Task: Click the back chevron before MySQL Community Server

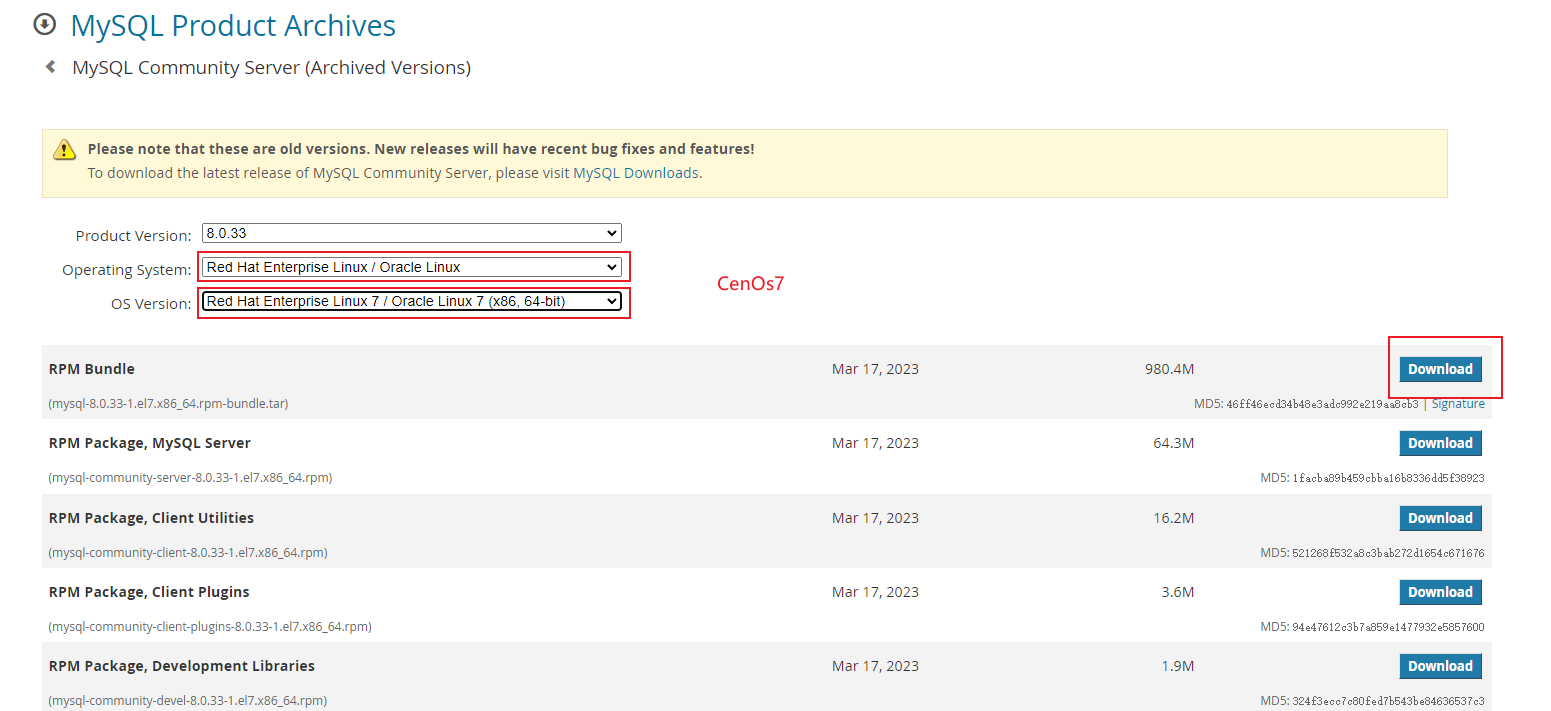Action: point(50,67)
